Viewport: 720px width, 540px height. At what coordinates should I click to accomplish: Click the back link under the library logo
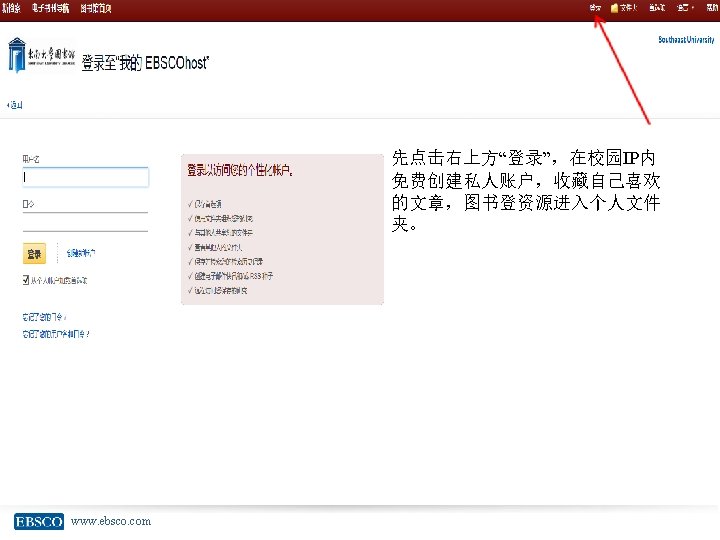(15, 105)
